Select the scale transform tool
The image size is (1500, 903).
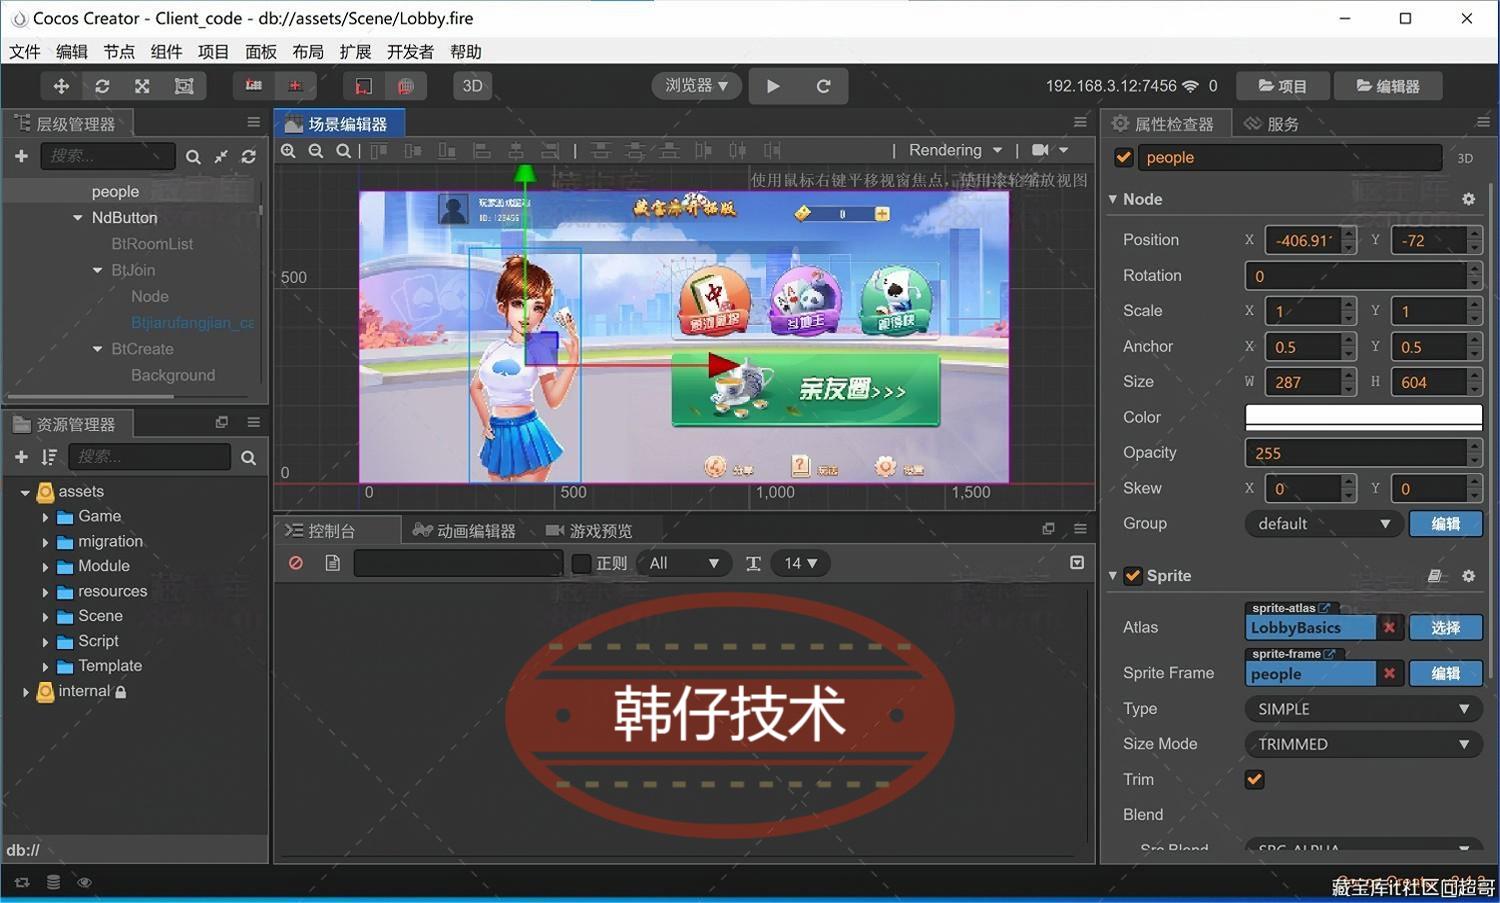click(142, 86)
